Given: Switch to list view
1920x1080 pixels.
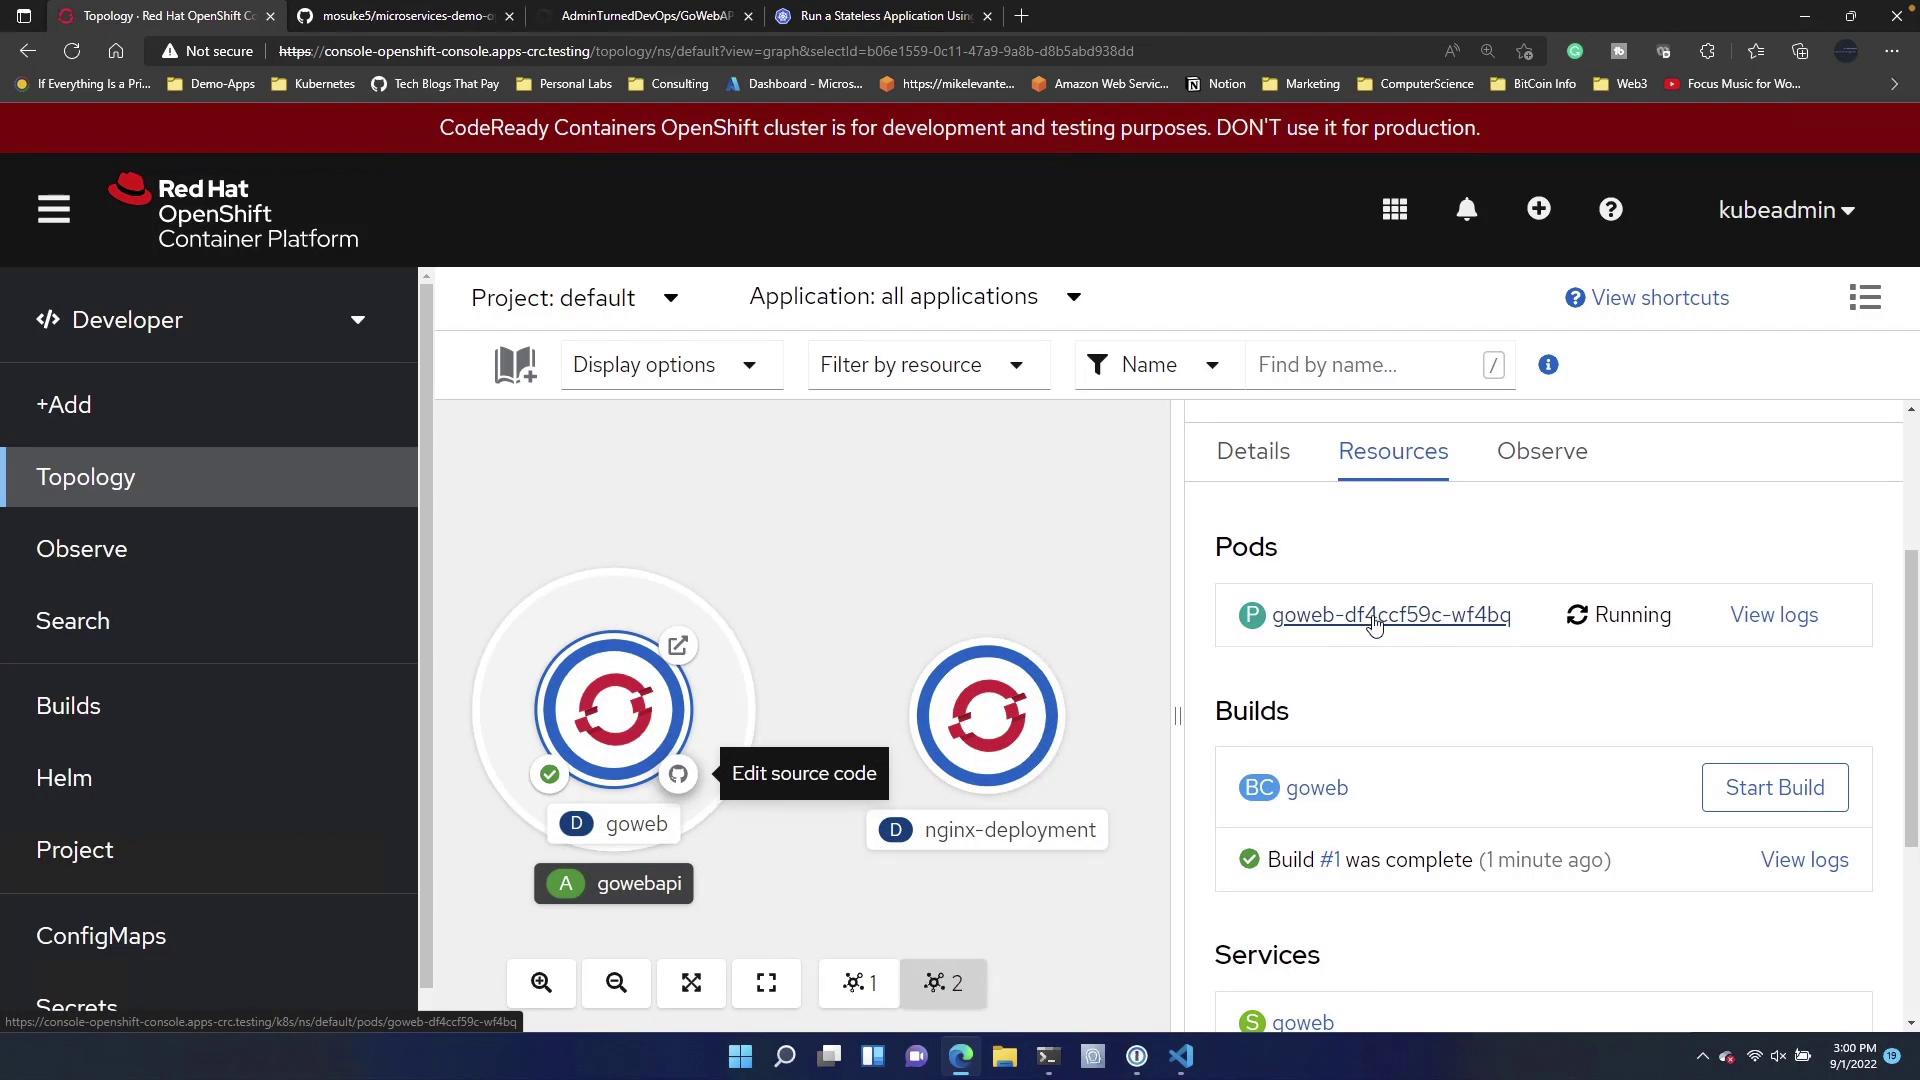Looking at the screenshot, I should pyautogui.click(x=1865, y=298).
